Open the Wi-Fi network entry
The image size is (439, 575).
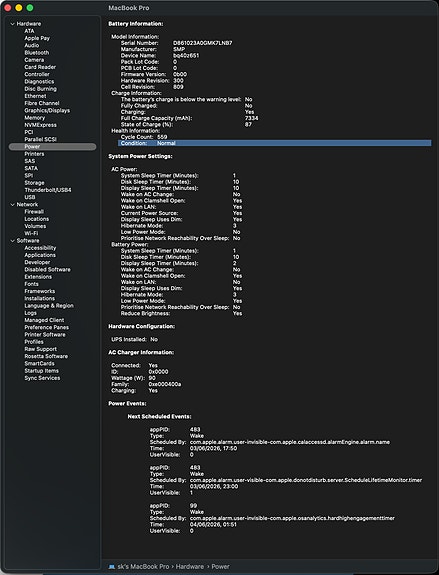click(x=31, y=233)
